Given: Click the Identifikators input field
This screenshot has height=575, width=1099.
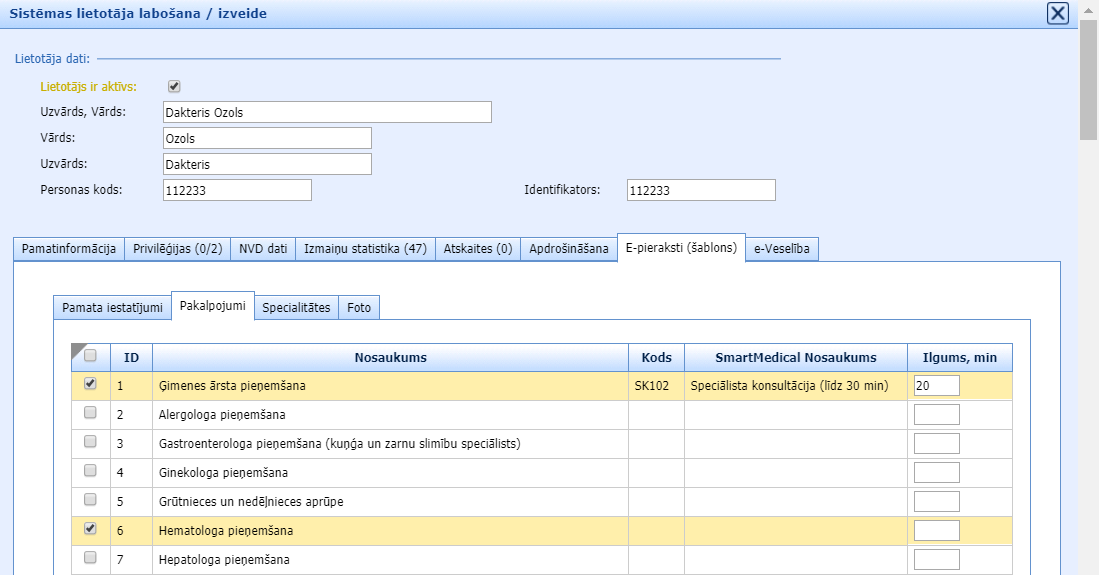Looking at the screenshot, I should (x=701, y=190).
